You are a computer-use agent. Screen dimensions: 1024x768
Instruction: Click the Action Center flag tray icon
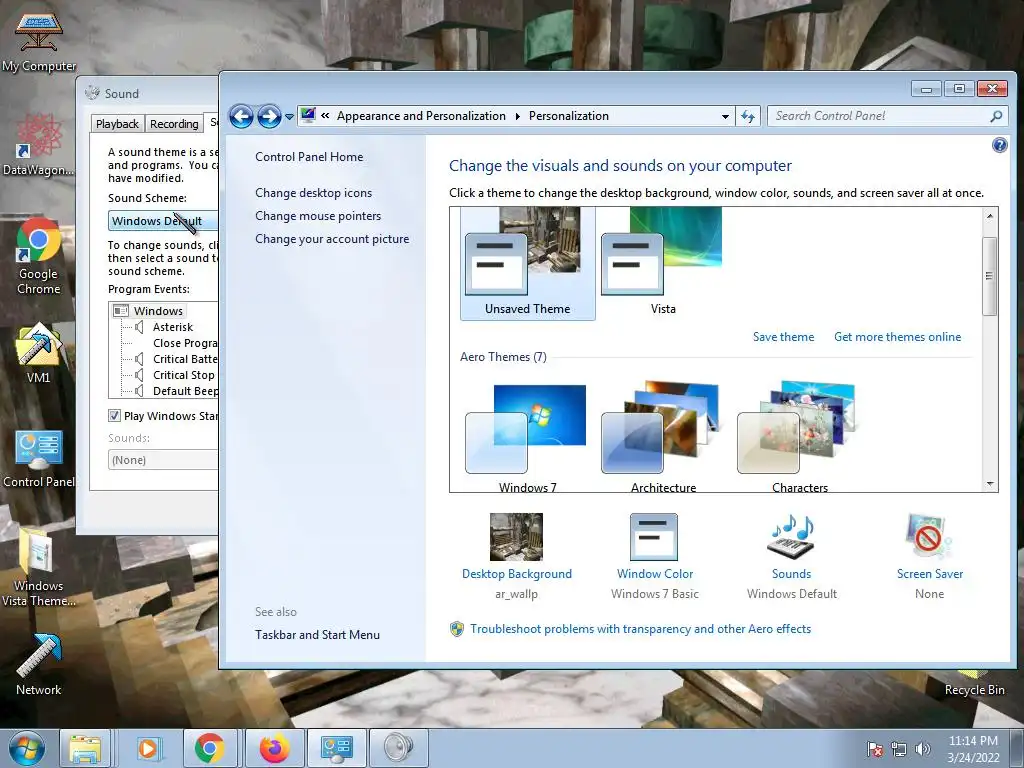point(874,749)
